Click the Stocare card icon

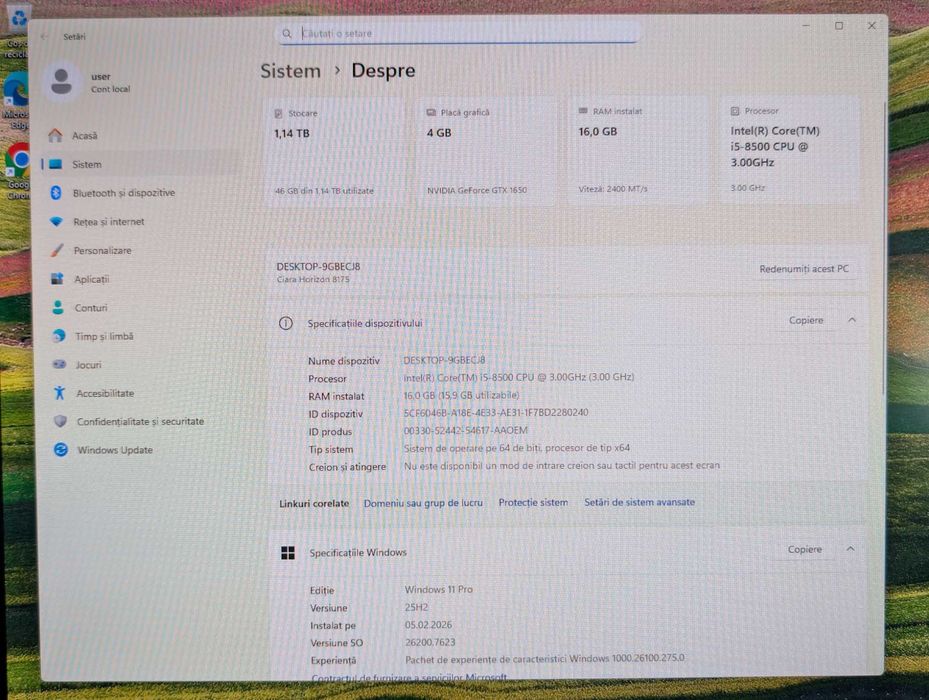[278, 113]
